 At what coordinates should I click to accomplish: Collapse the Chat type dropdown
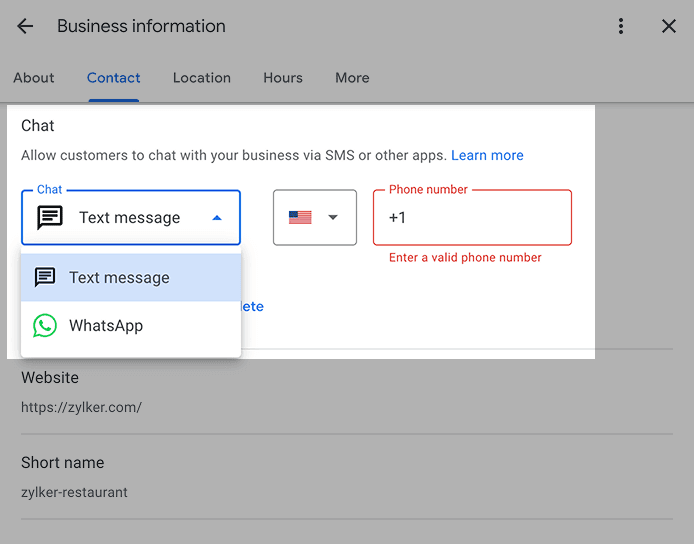[x=131, y=217]
